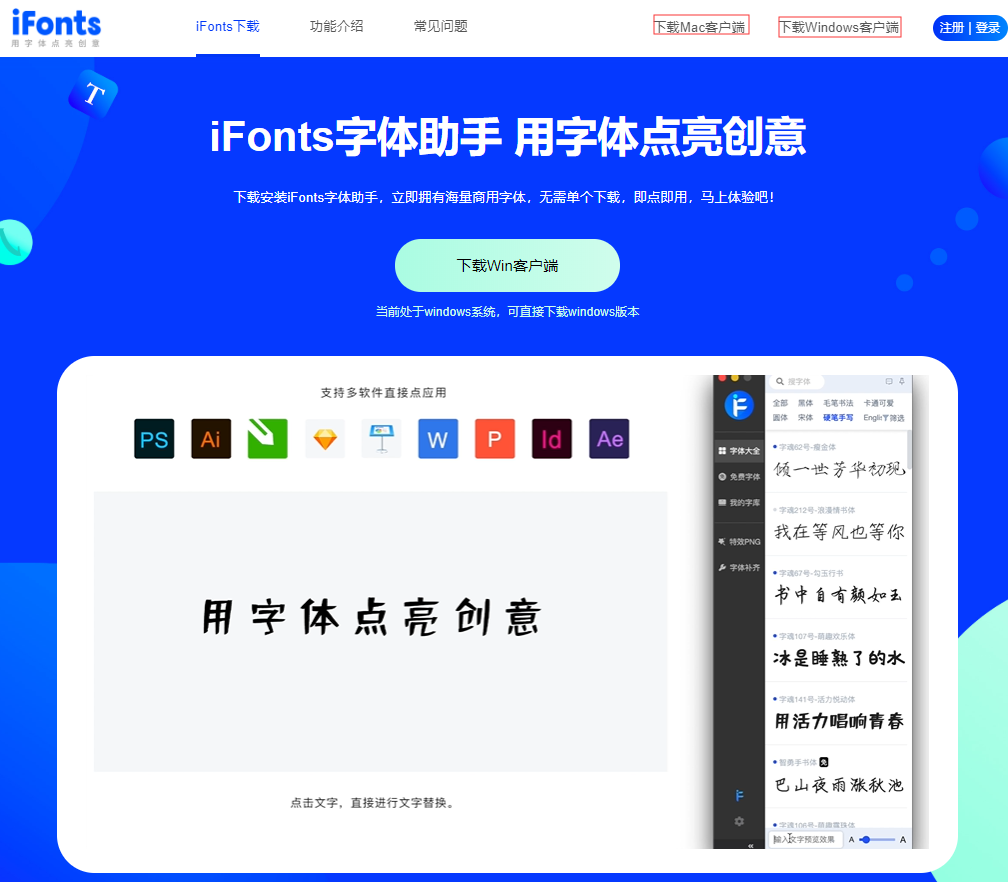
Task: Click the round blue iF logo in app sidebar
Action: (739, 405)
